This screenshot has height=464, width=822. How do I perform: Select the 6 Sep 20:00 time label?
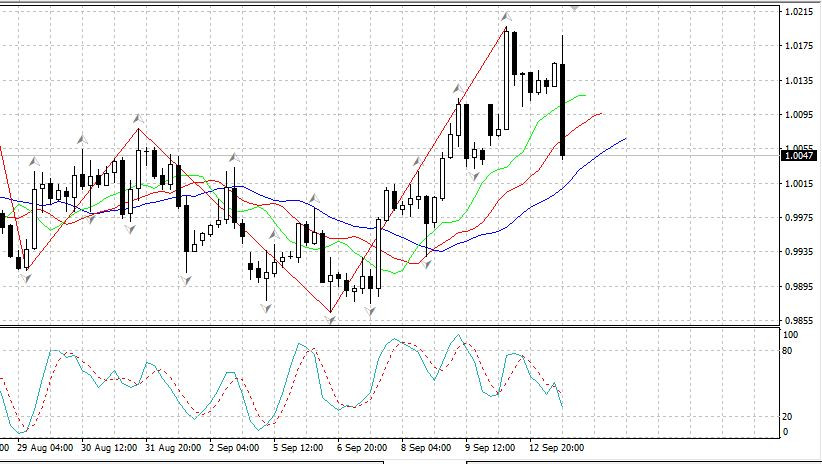pos(364,447)
